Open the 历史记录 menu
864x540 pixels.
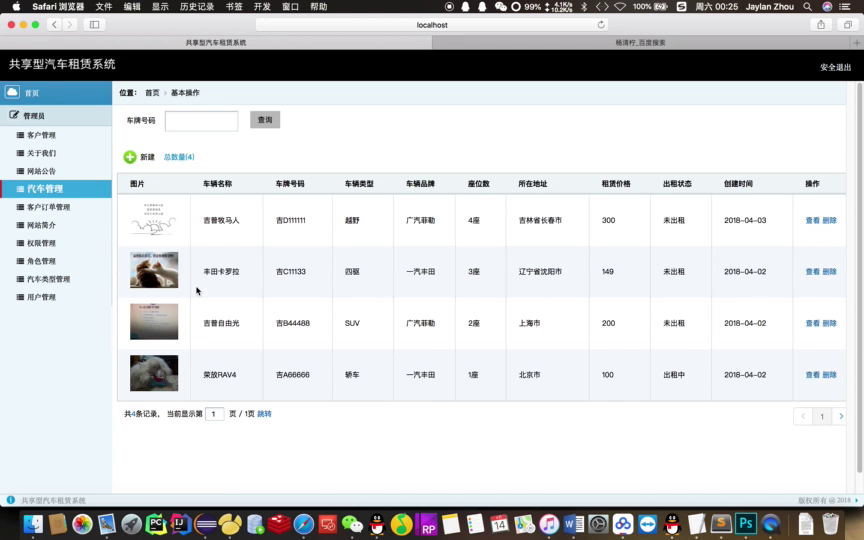point(197,7)
